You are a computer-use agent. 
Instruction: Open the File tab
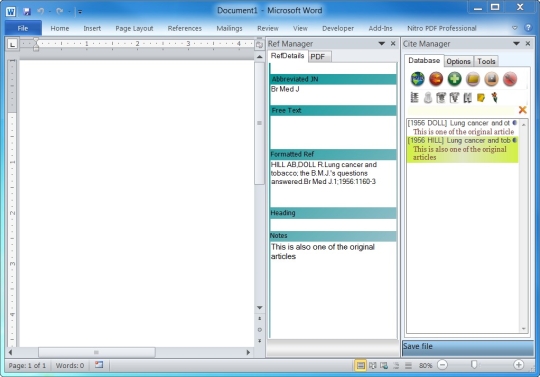click(x=23, y=28)
